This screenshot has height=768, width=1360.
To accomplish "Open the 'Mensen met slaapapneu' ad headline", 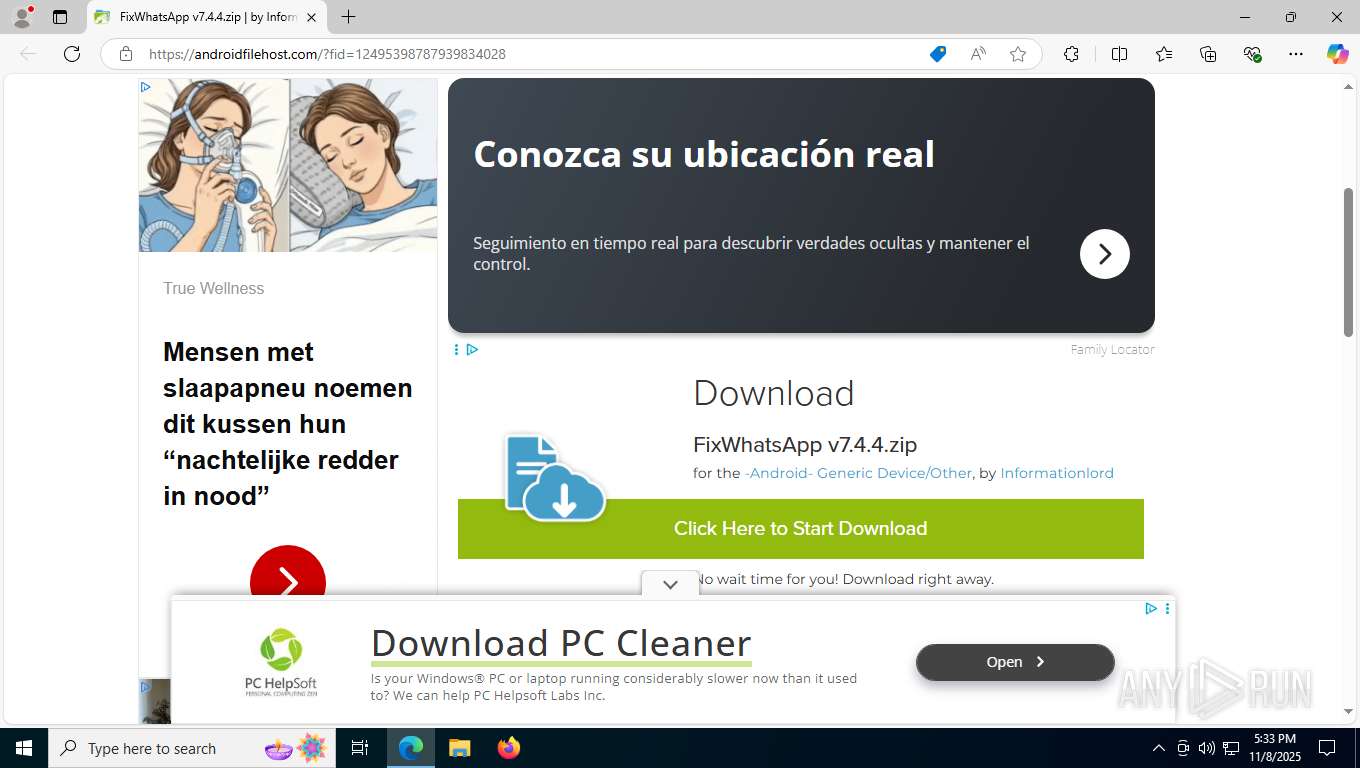I will pos(288,424).
